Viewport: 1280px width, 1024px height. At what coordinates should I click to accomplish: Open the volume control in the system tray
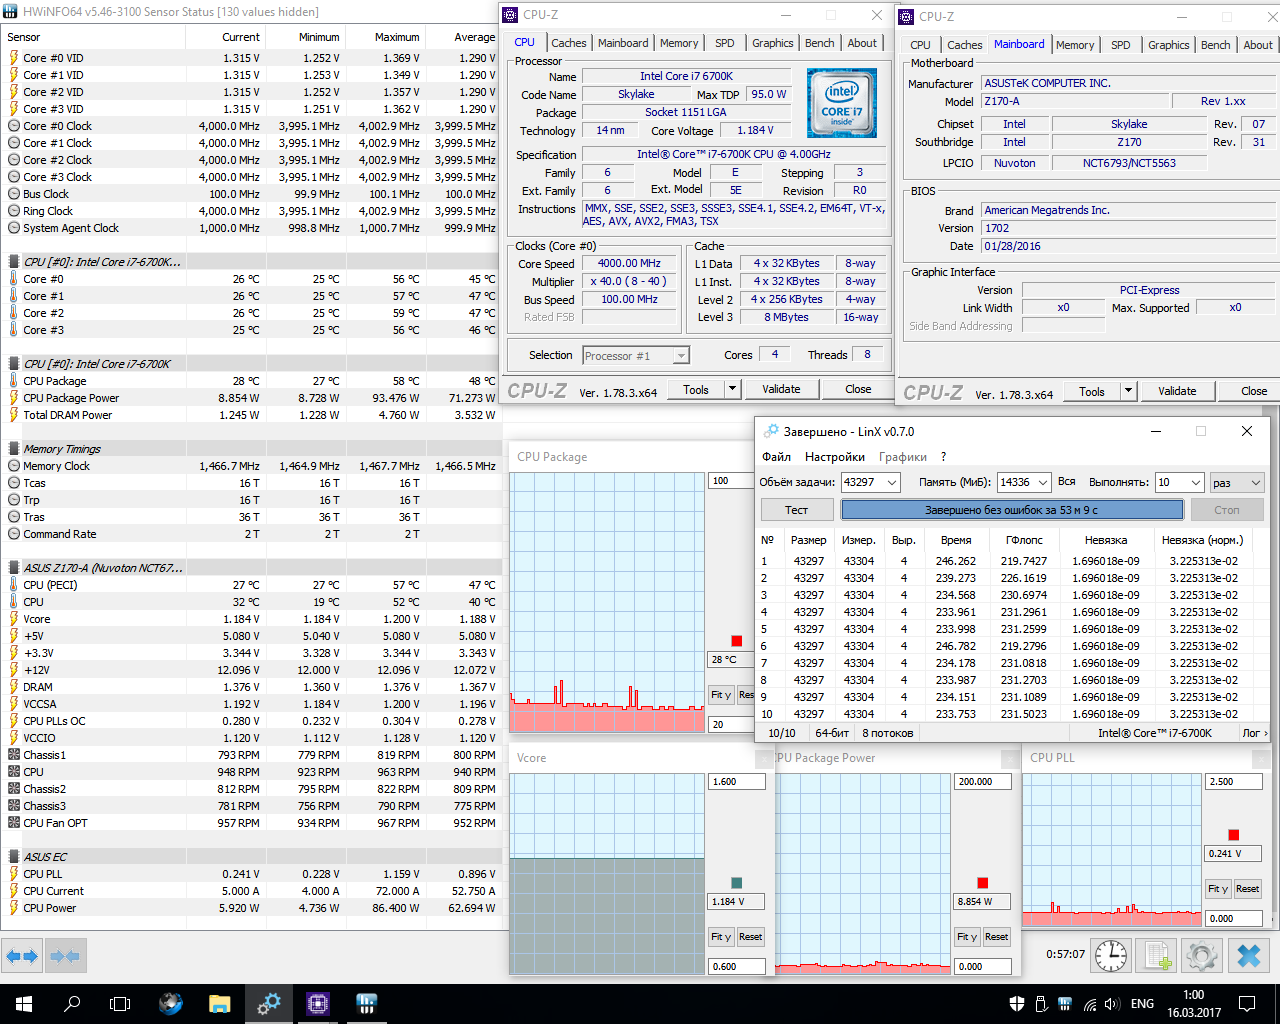pos(1111,1003)
